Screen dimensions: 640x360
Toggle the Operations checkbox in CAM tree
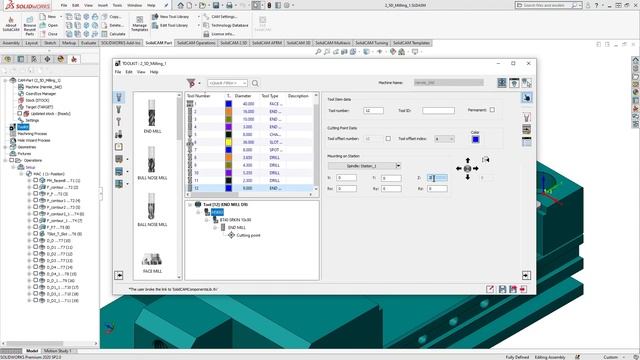pos(11,160)
